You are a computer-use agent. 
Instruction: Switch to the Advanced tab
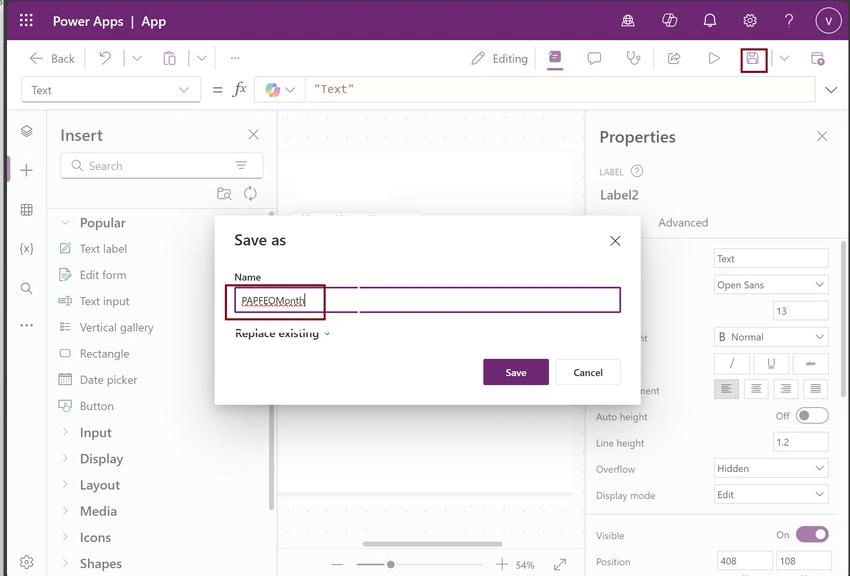coord(683,223)
